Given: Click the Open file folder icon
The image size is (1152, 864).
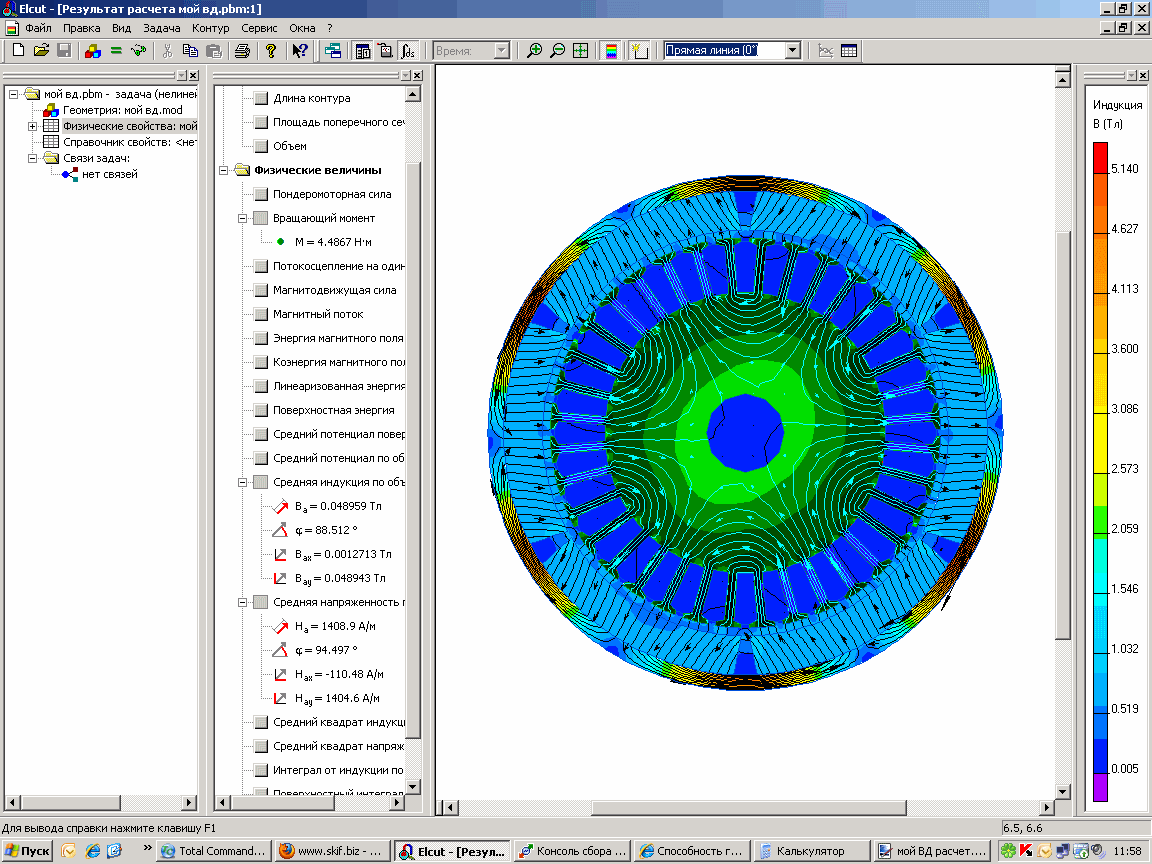Looking at the screenshot, I should (41, 51).
